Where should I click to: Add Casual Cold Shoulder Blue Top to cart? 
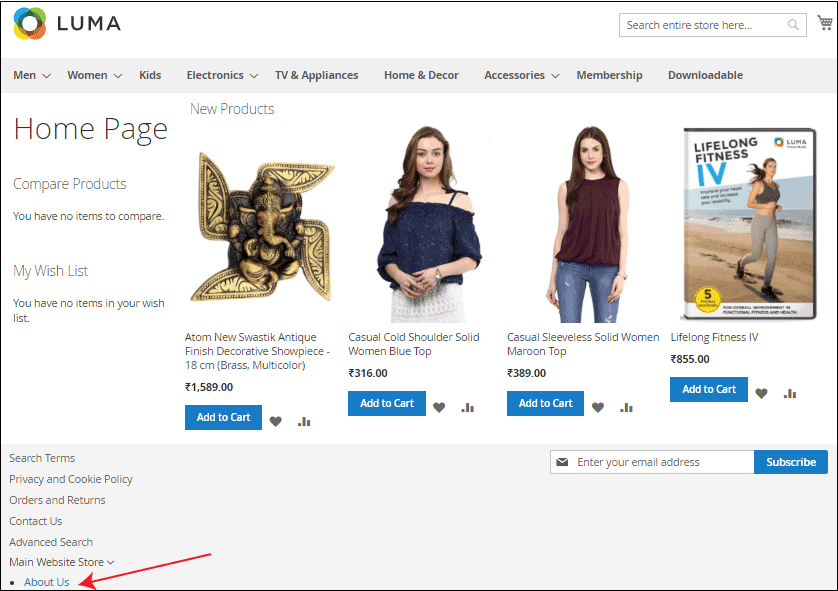point(387,403)
